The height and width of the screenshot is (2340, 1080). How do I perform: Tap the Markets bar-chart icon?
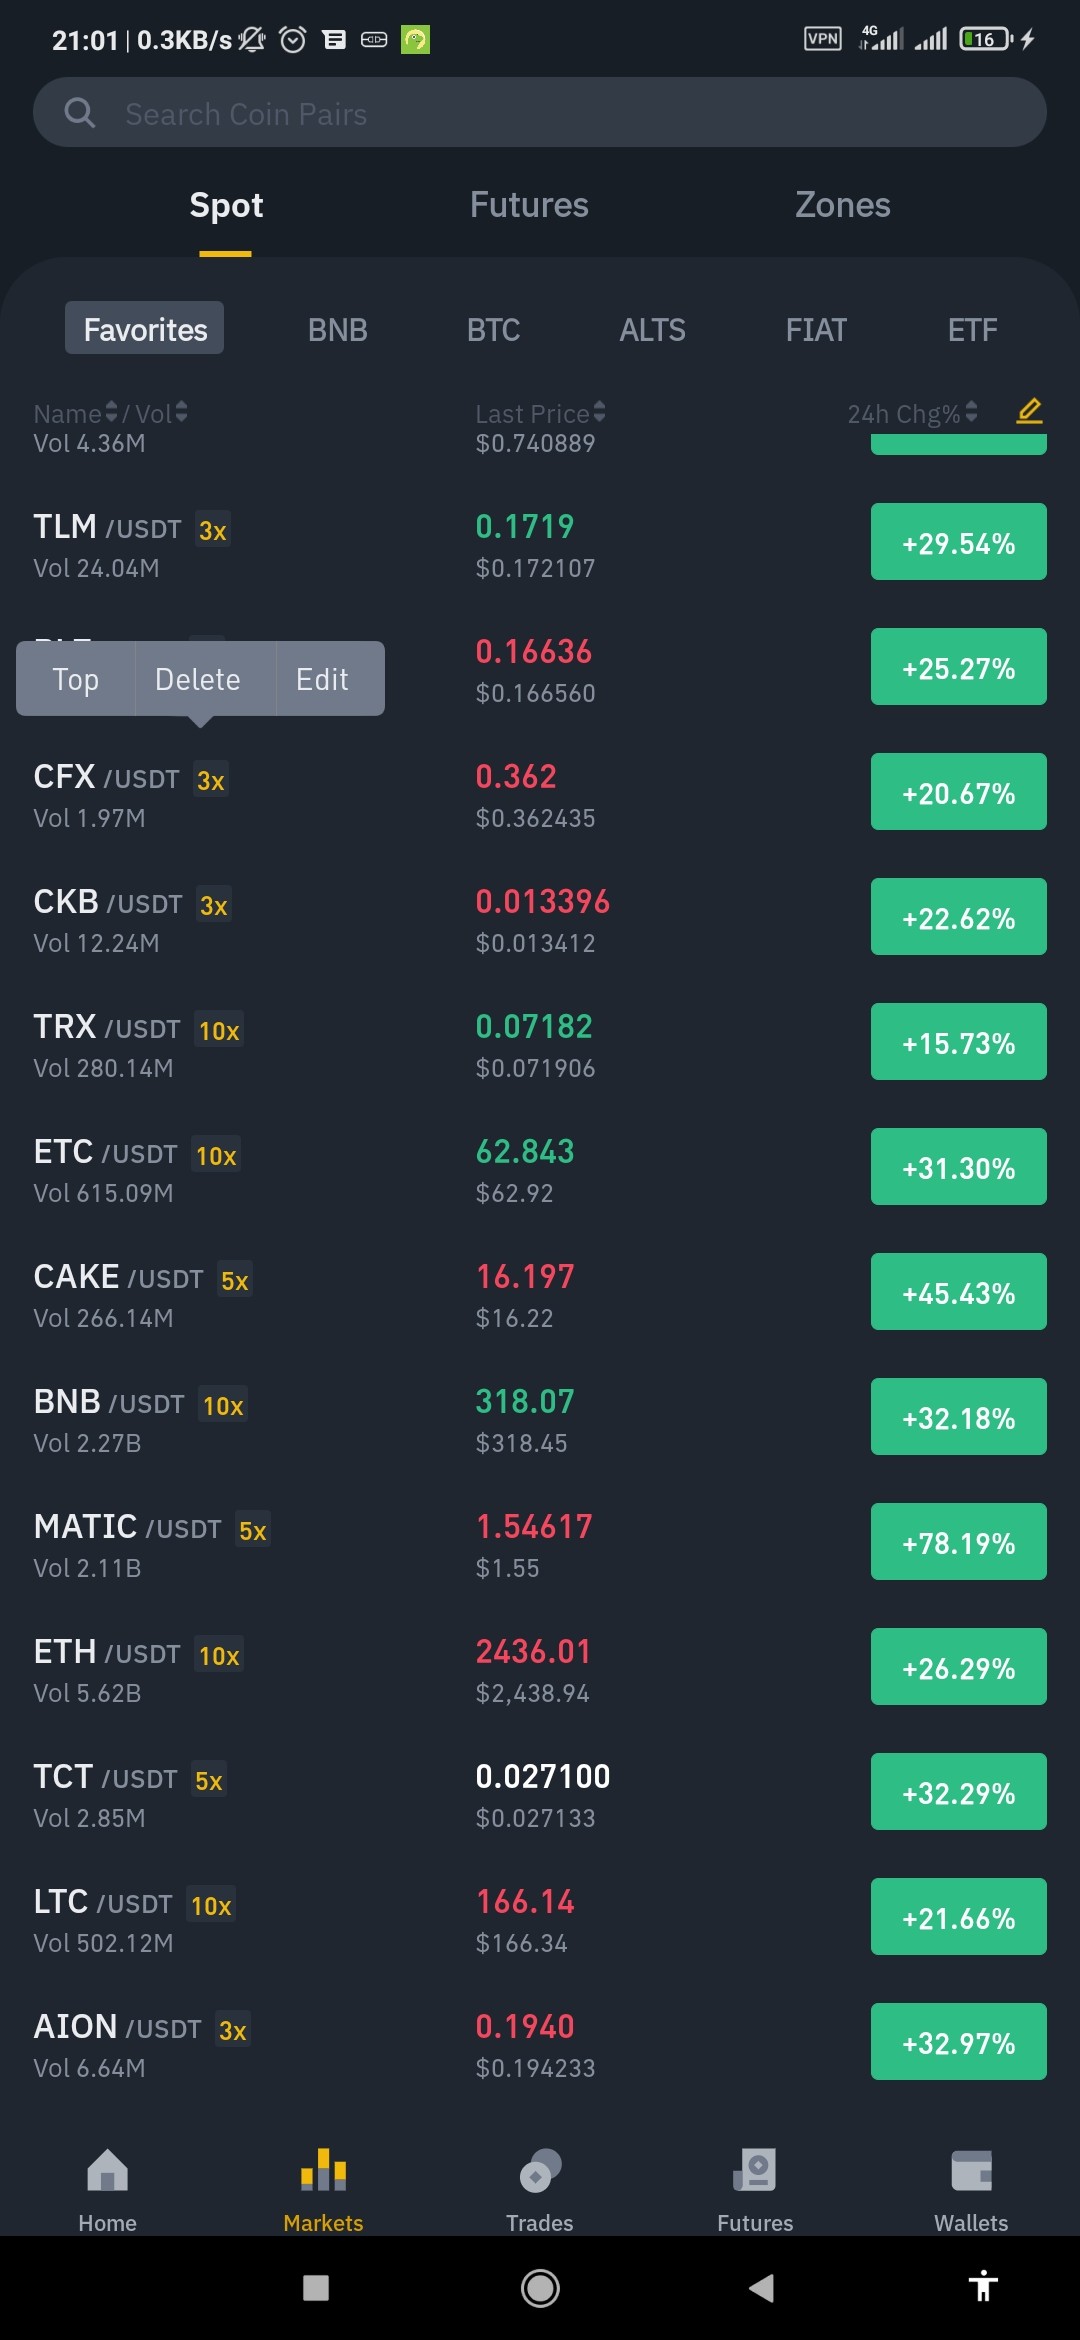(323, 2170)
